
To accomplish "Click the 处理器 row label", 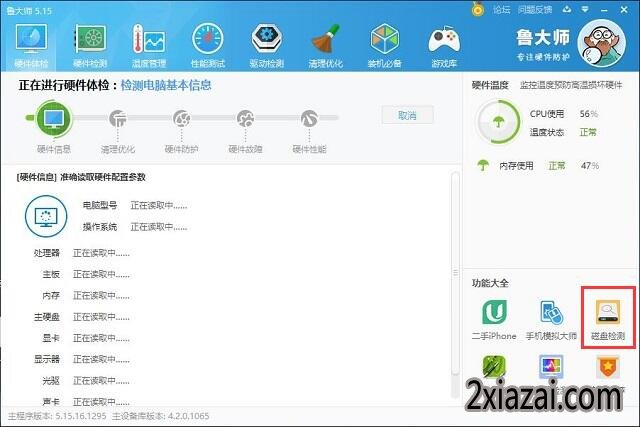I will (x=47, y=253).
